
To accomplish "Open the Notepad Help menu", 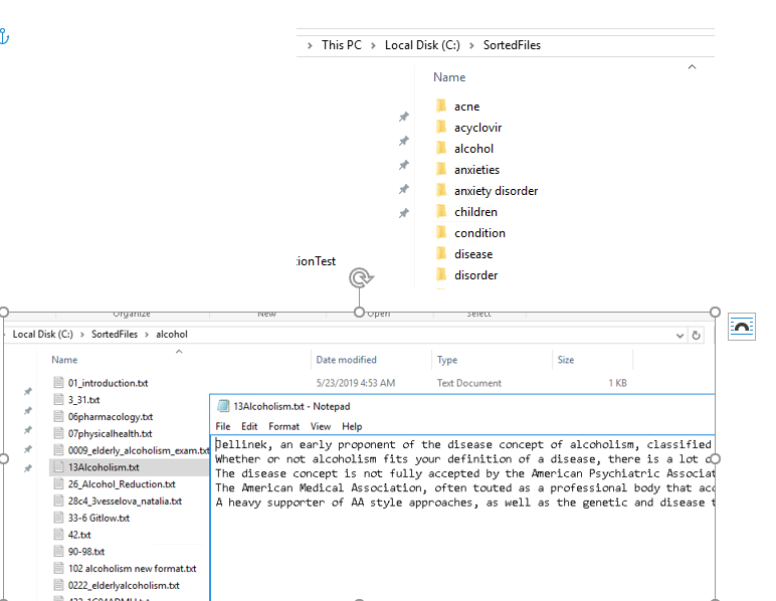I will [x=352, y=426].
